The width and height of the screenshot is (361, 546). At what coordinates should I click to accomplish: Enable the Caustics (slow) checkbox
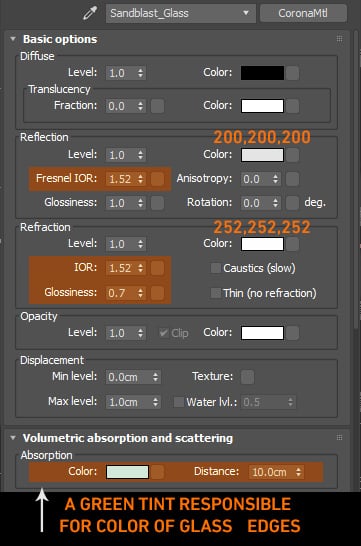215,268
